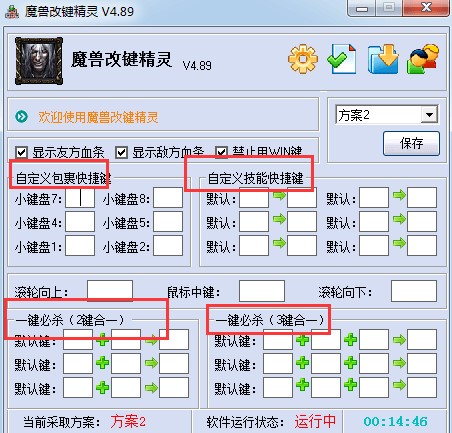Toggle 显示友方血条 checkbox

click(x=21, y=153)
